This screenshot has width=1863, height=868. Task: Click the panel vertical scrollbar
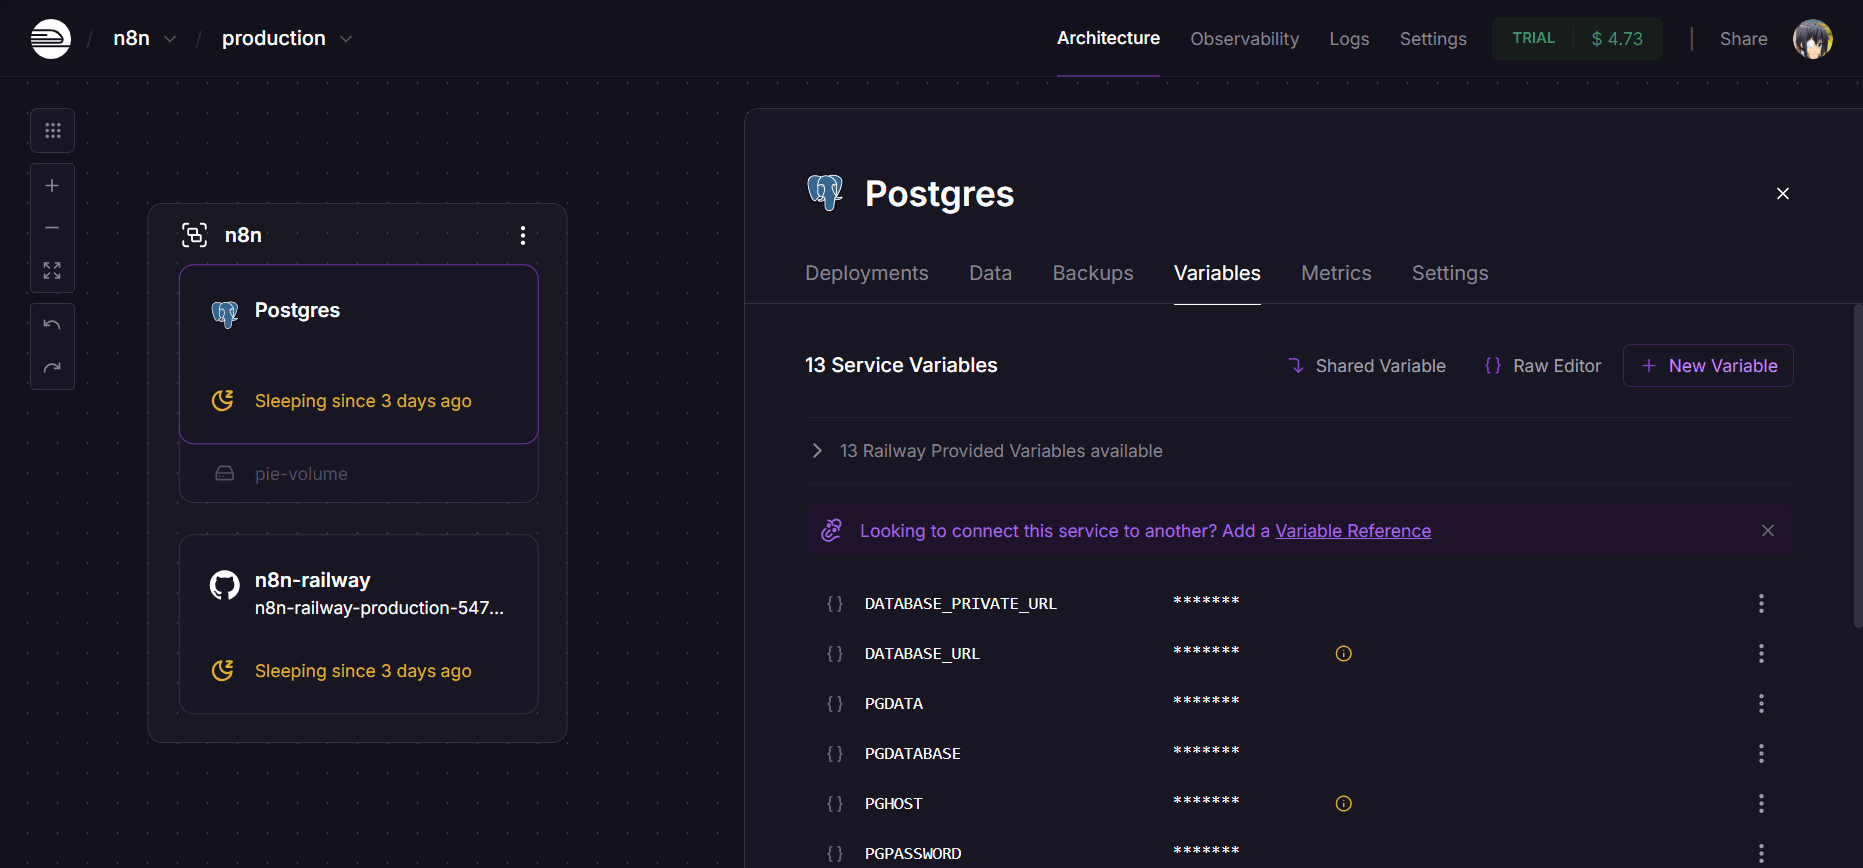pyautogui.click(x=1857, y=466)
